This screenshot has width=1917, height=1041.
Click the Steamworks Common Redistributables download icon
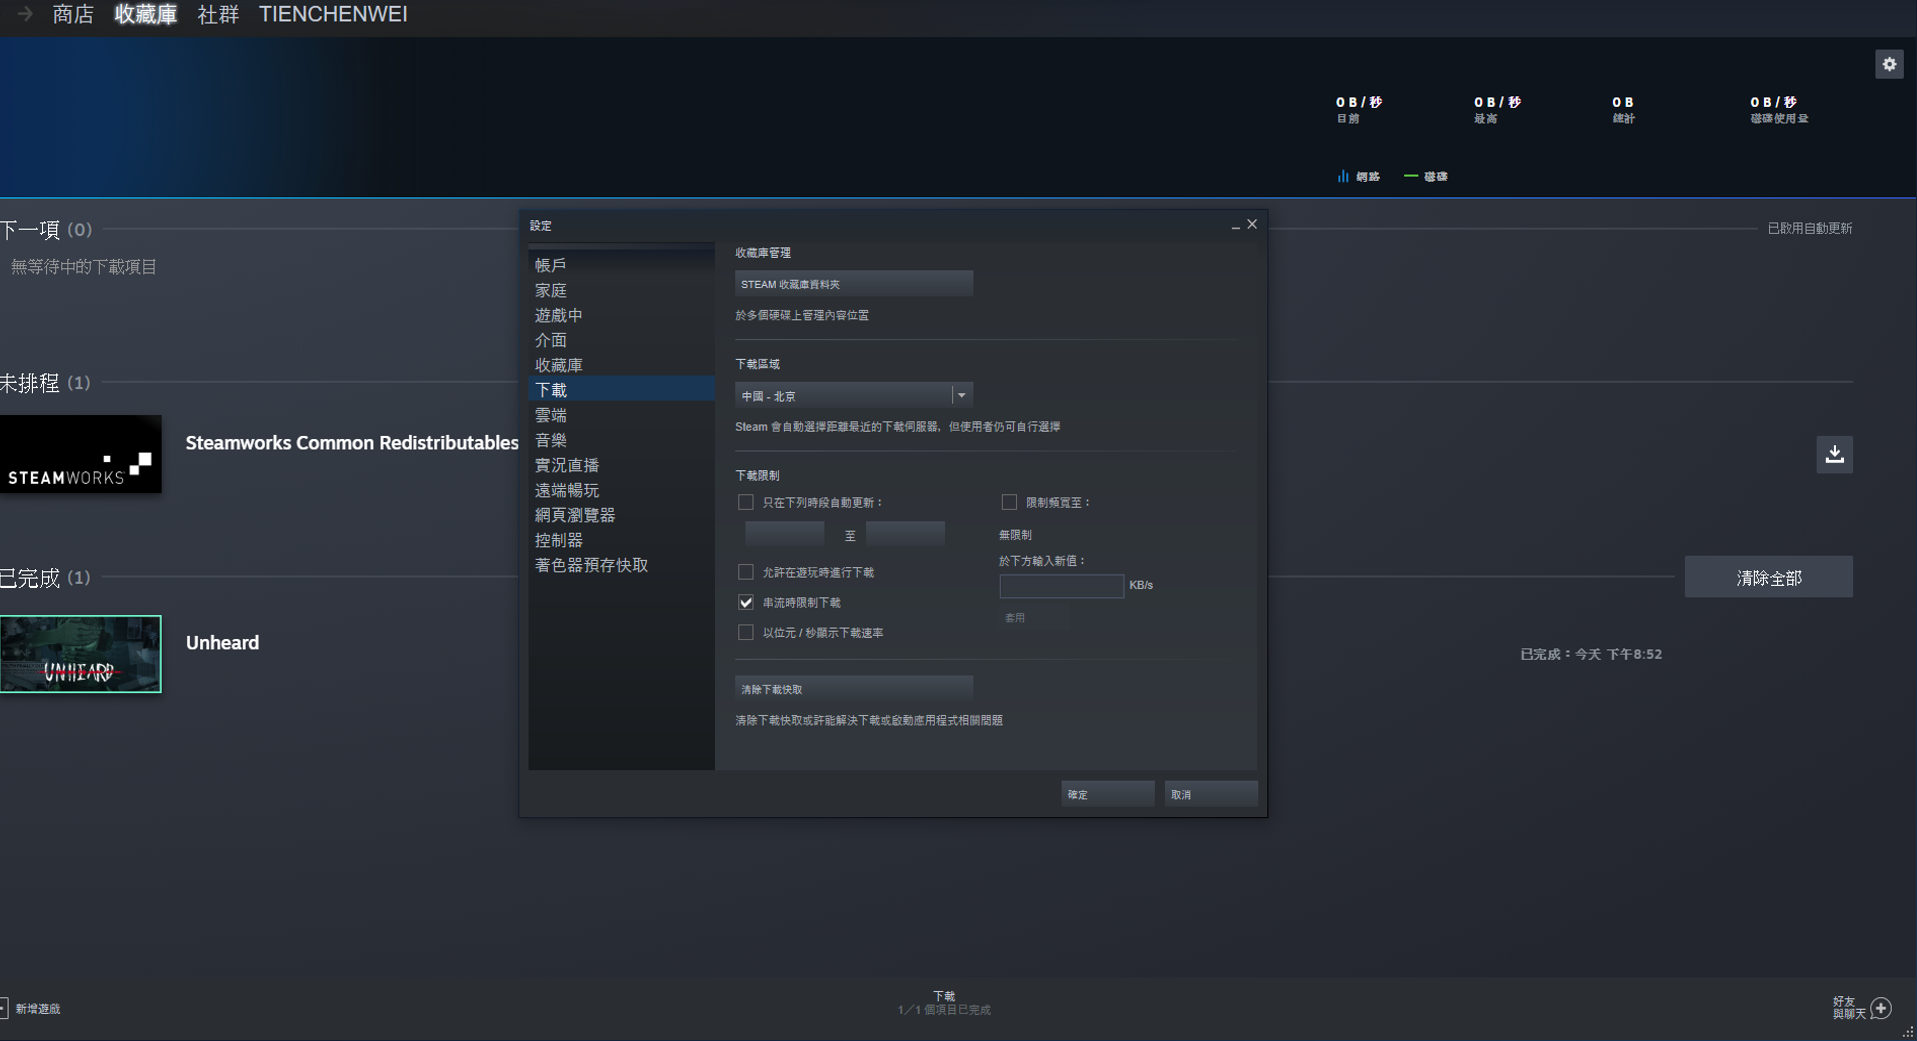tap(1834, 454)
